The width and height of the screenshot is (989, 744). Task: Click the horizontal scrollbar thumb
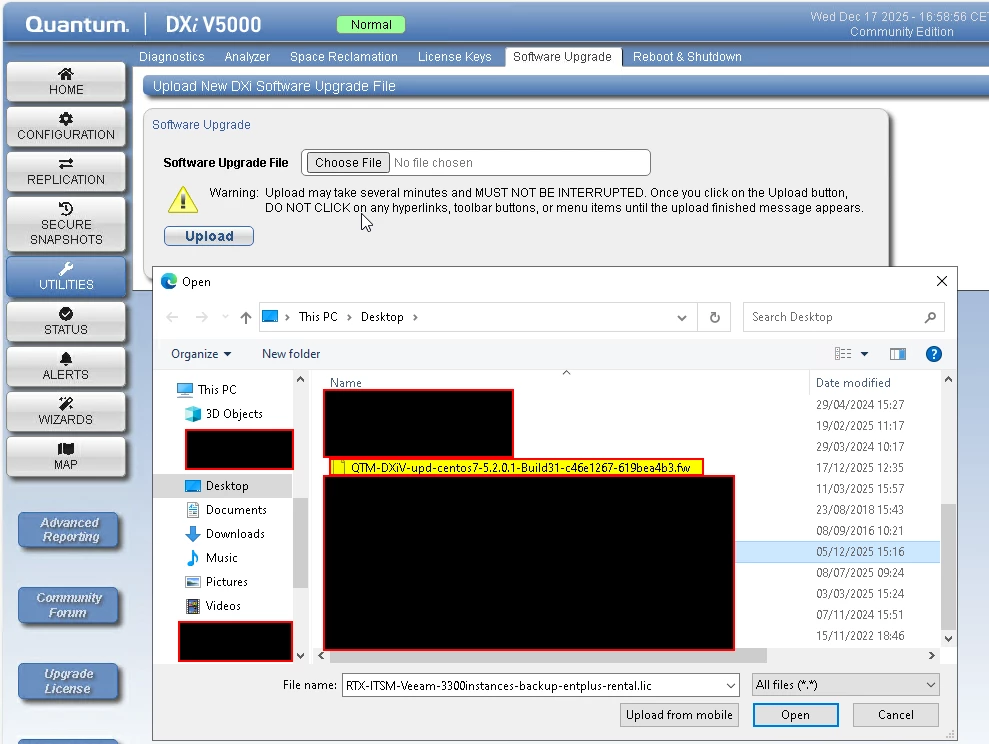[547, 656]
